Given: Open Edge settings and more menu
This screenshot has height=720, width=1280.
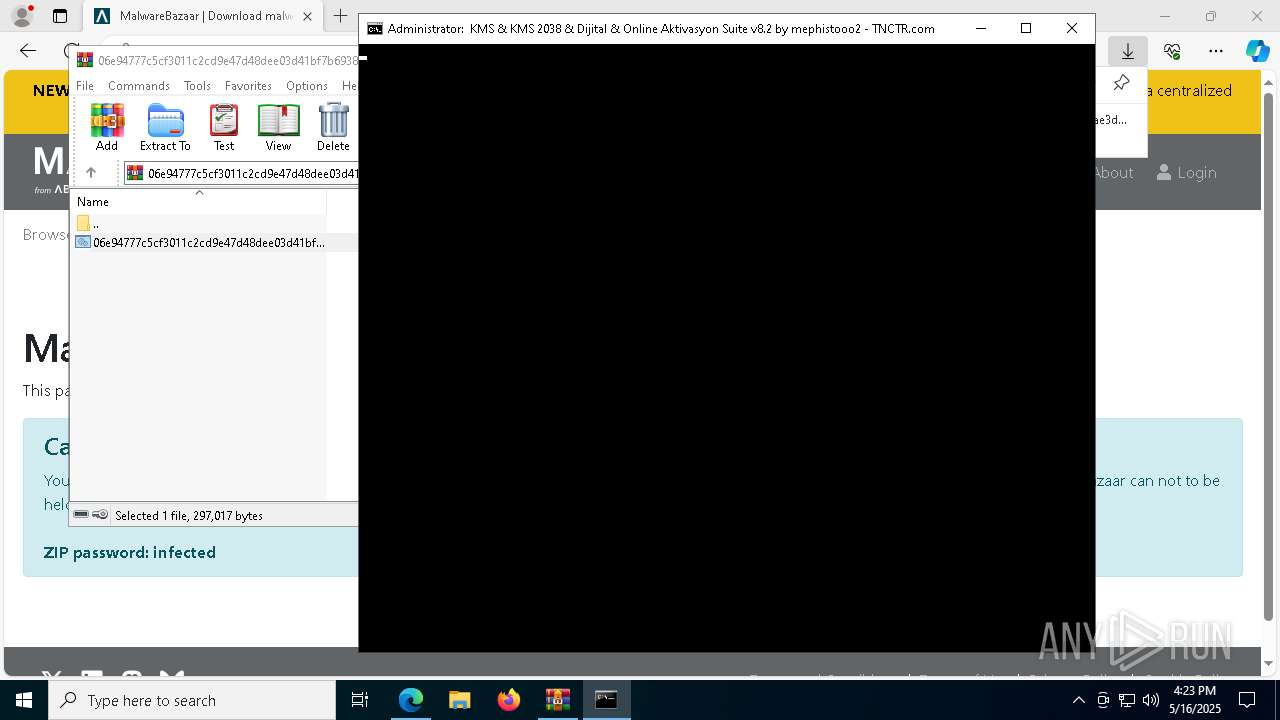Looking at the screenshot, I should click(x=1215, y=51).
